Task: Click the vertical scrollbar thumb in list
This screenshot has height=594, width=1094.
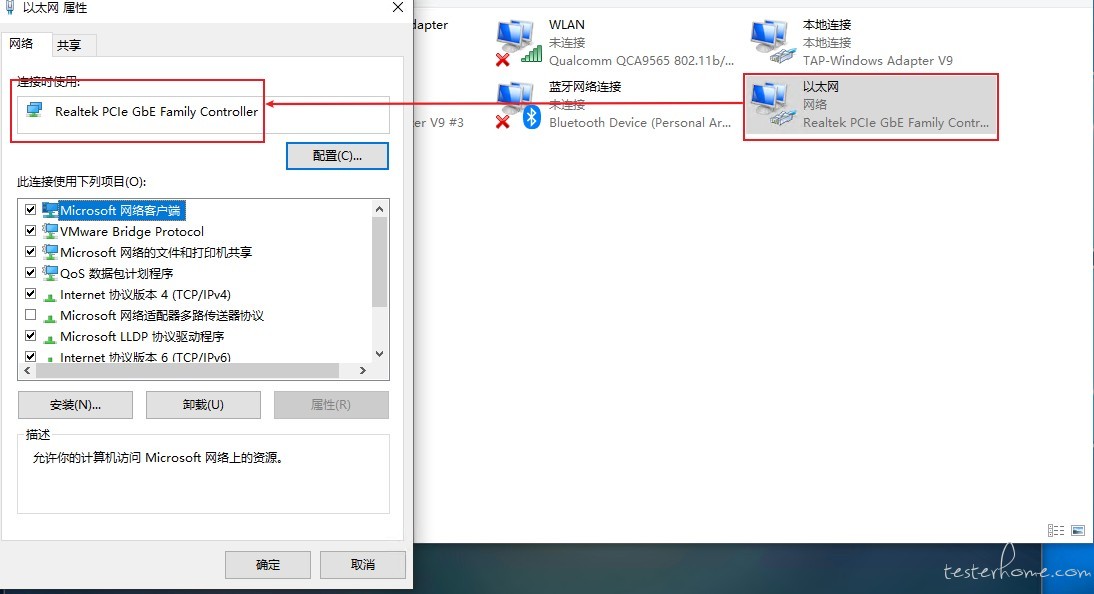Action: click(380, 262)
